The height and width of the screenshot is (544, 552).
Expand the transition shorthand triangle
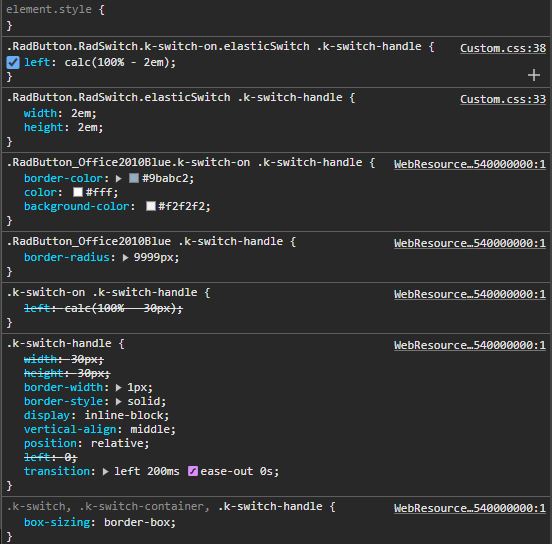[105, 471]
